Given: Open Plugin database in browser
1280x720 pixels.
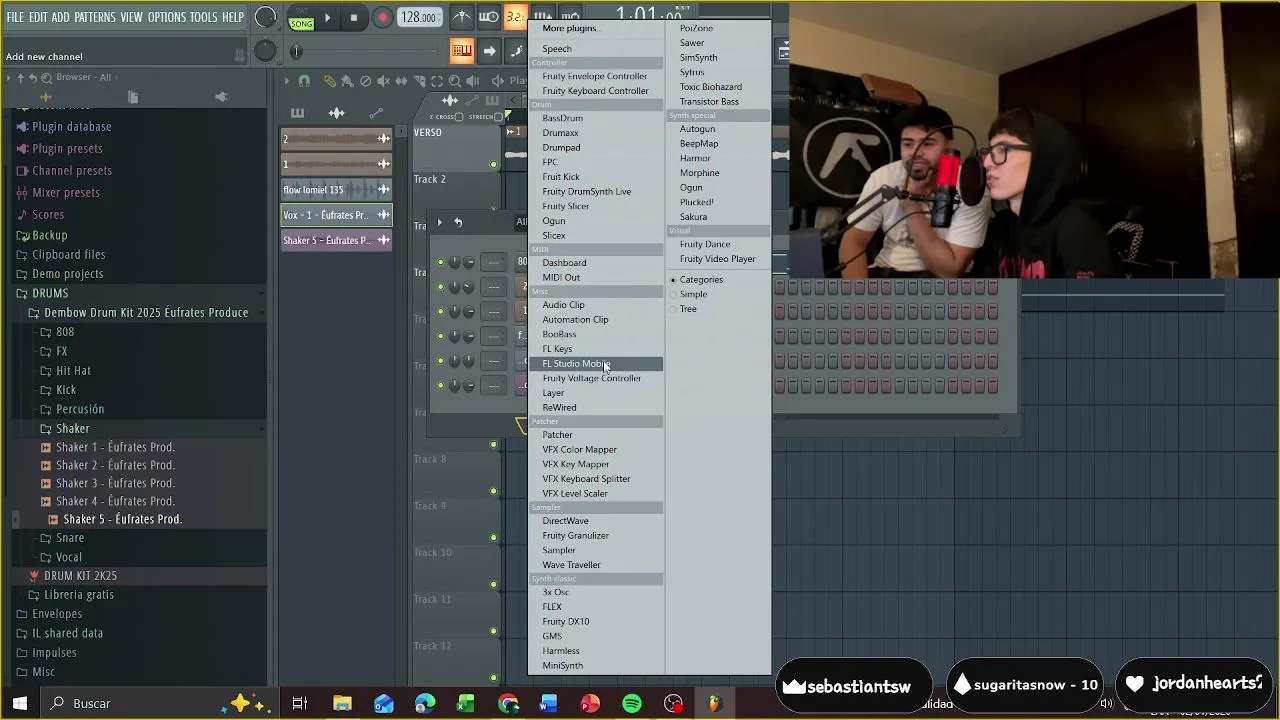Looking at the screenshot, I should tap(71, 127).
